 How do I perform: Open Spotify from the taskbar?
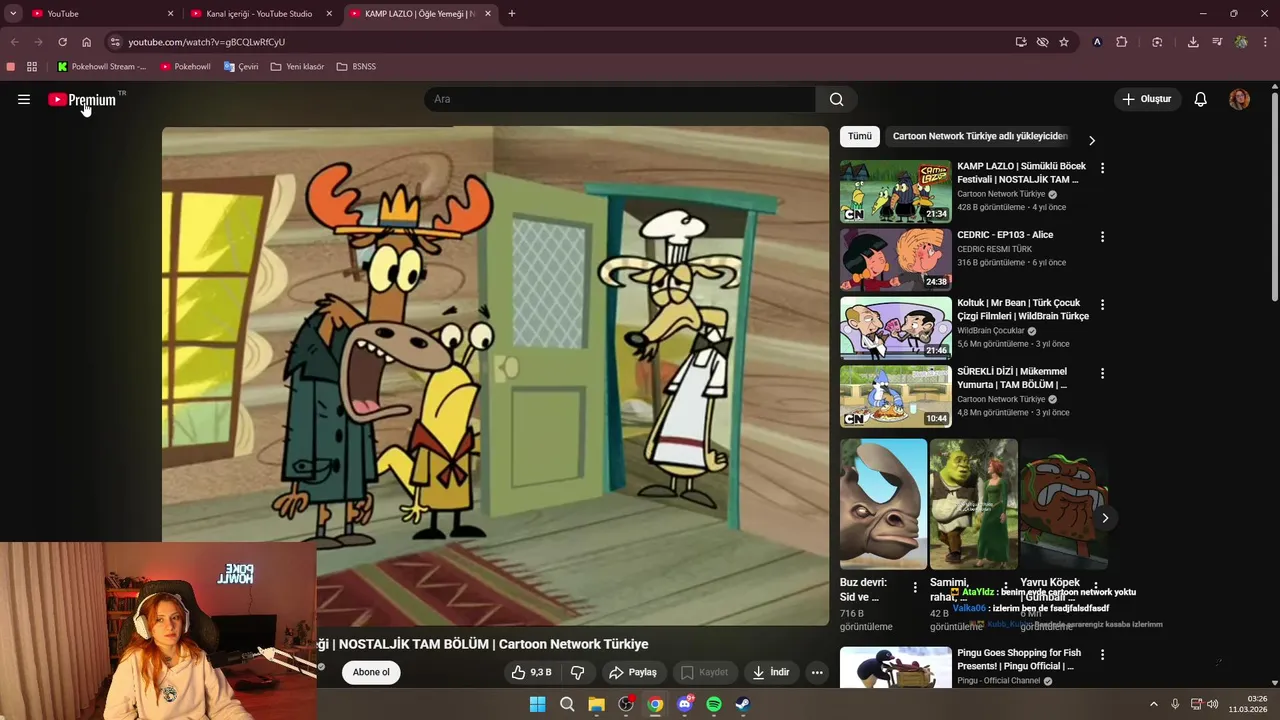[714, 704]
